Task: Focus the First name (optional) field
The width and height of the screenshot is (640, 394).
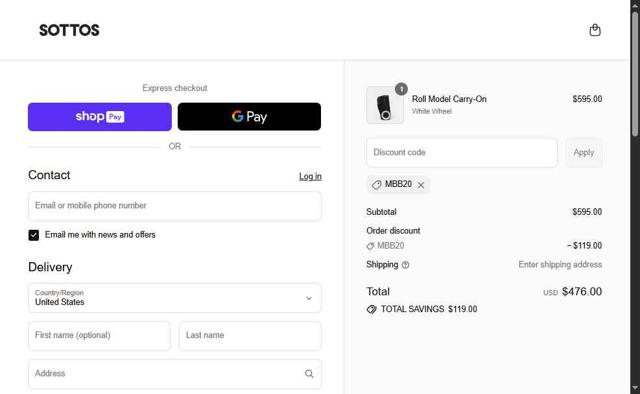Action: point(99,336)
